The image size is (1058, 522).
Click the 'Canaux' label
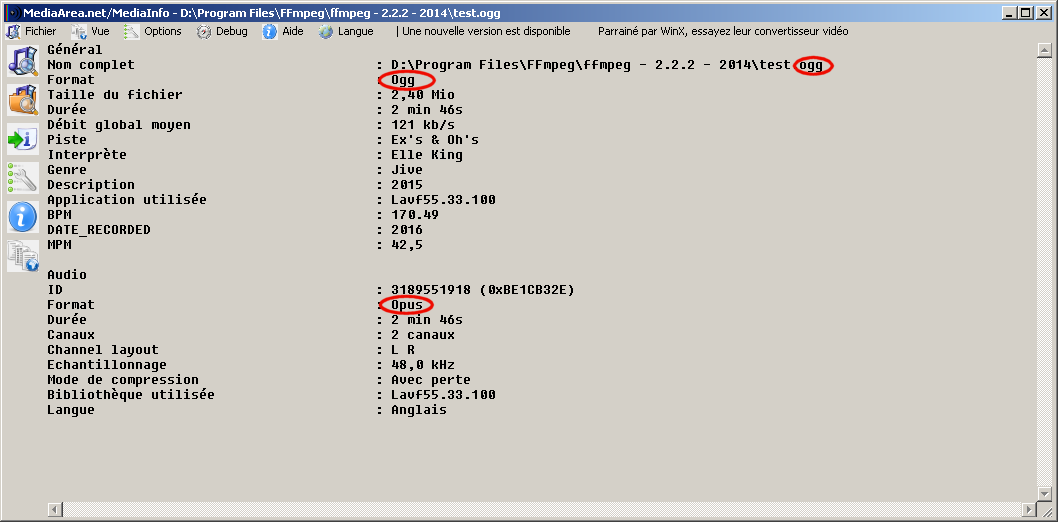coord(71,335)
